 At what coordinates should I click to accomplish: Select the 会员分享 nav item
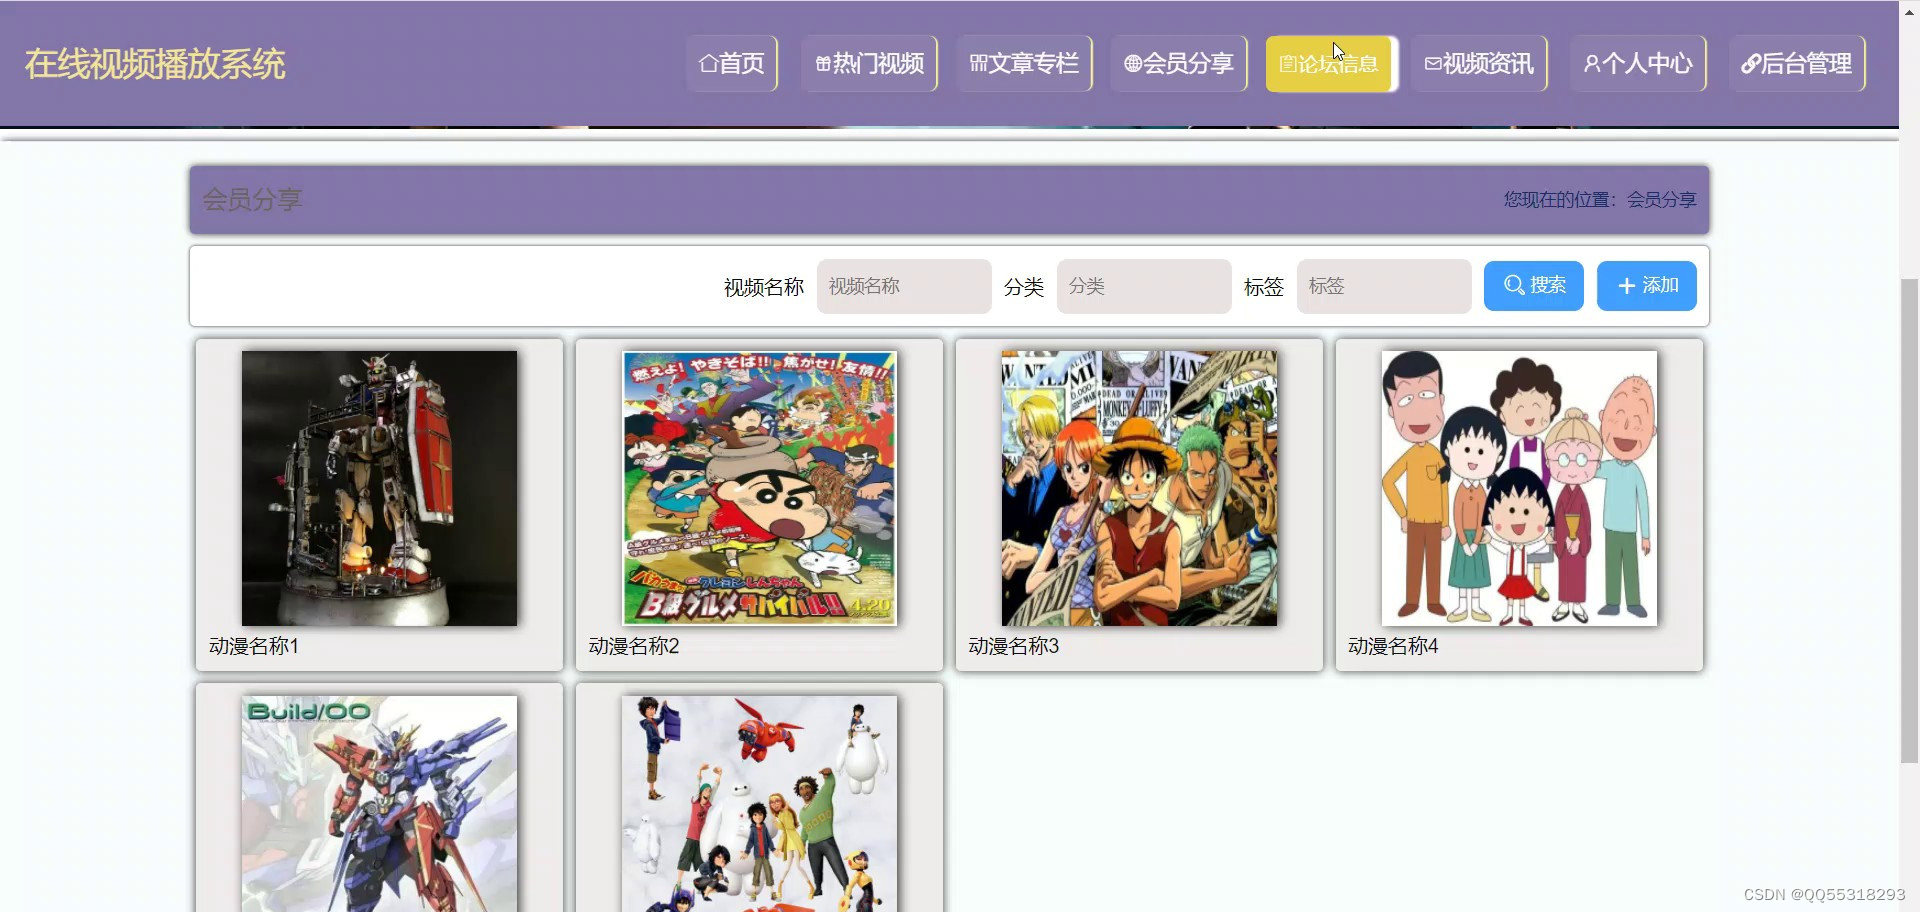[1179, 64]
